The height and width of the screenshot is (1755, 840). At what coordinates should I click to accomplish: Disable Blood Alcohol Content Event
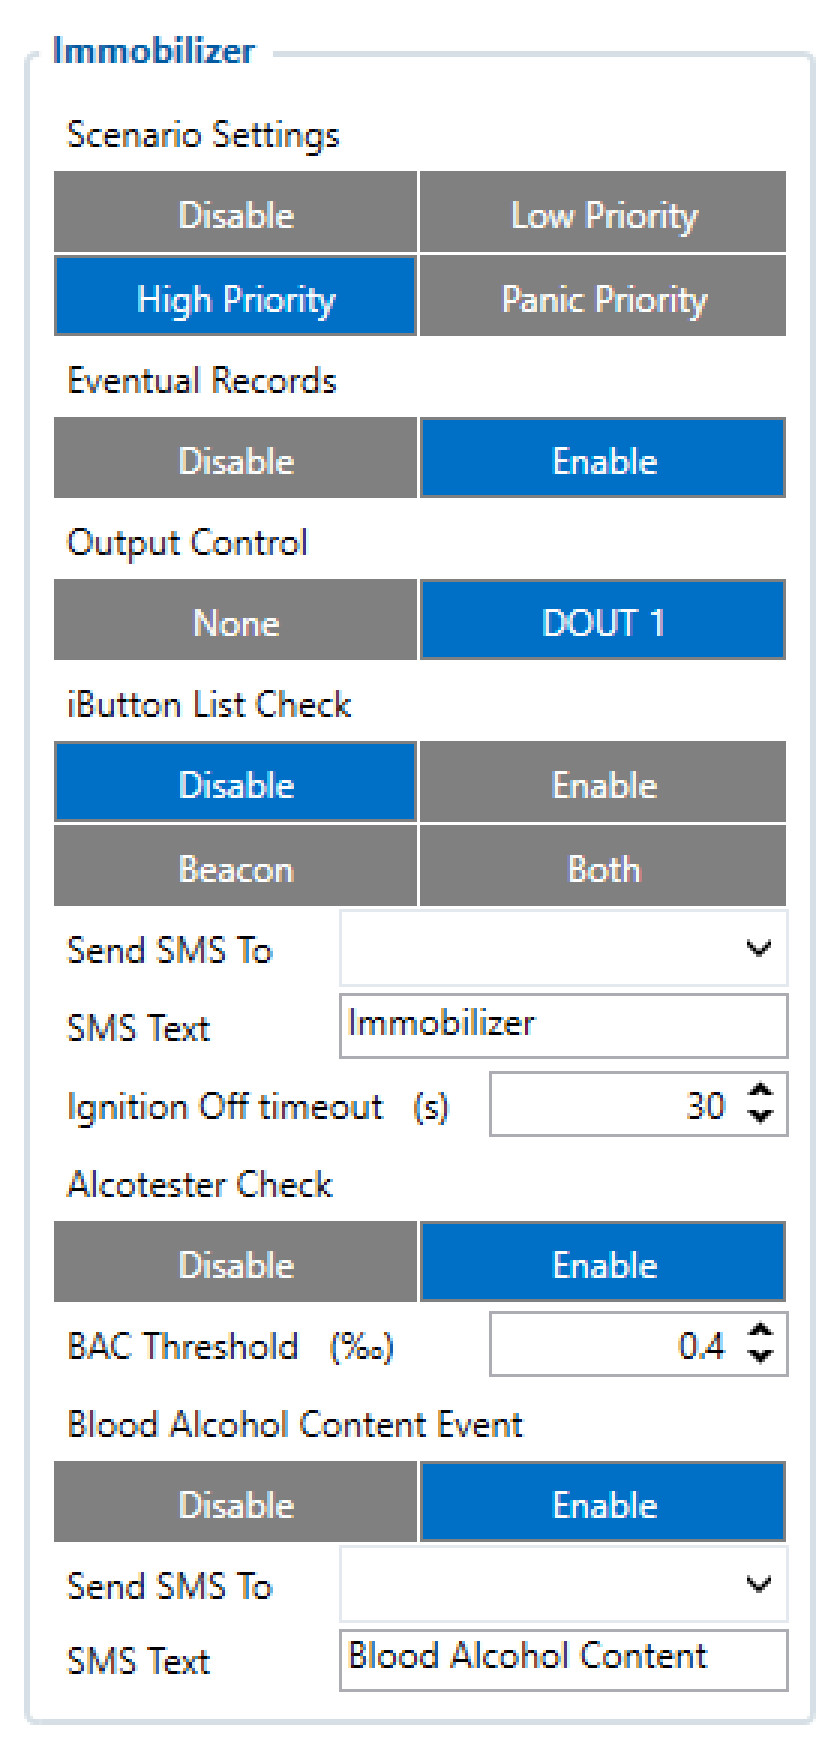236,1502
